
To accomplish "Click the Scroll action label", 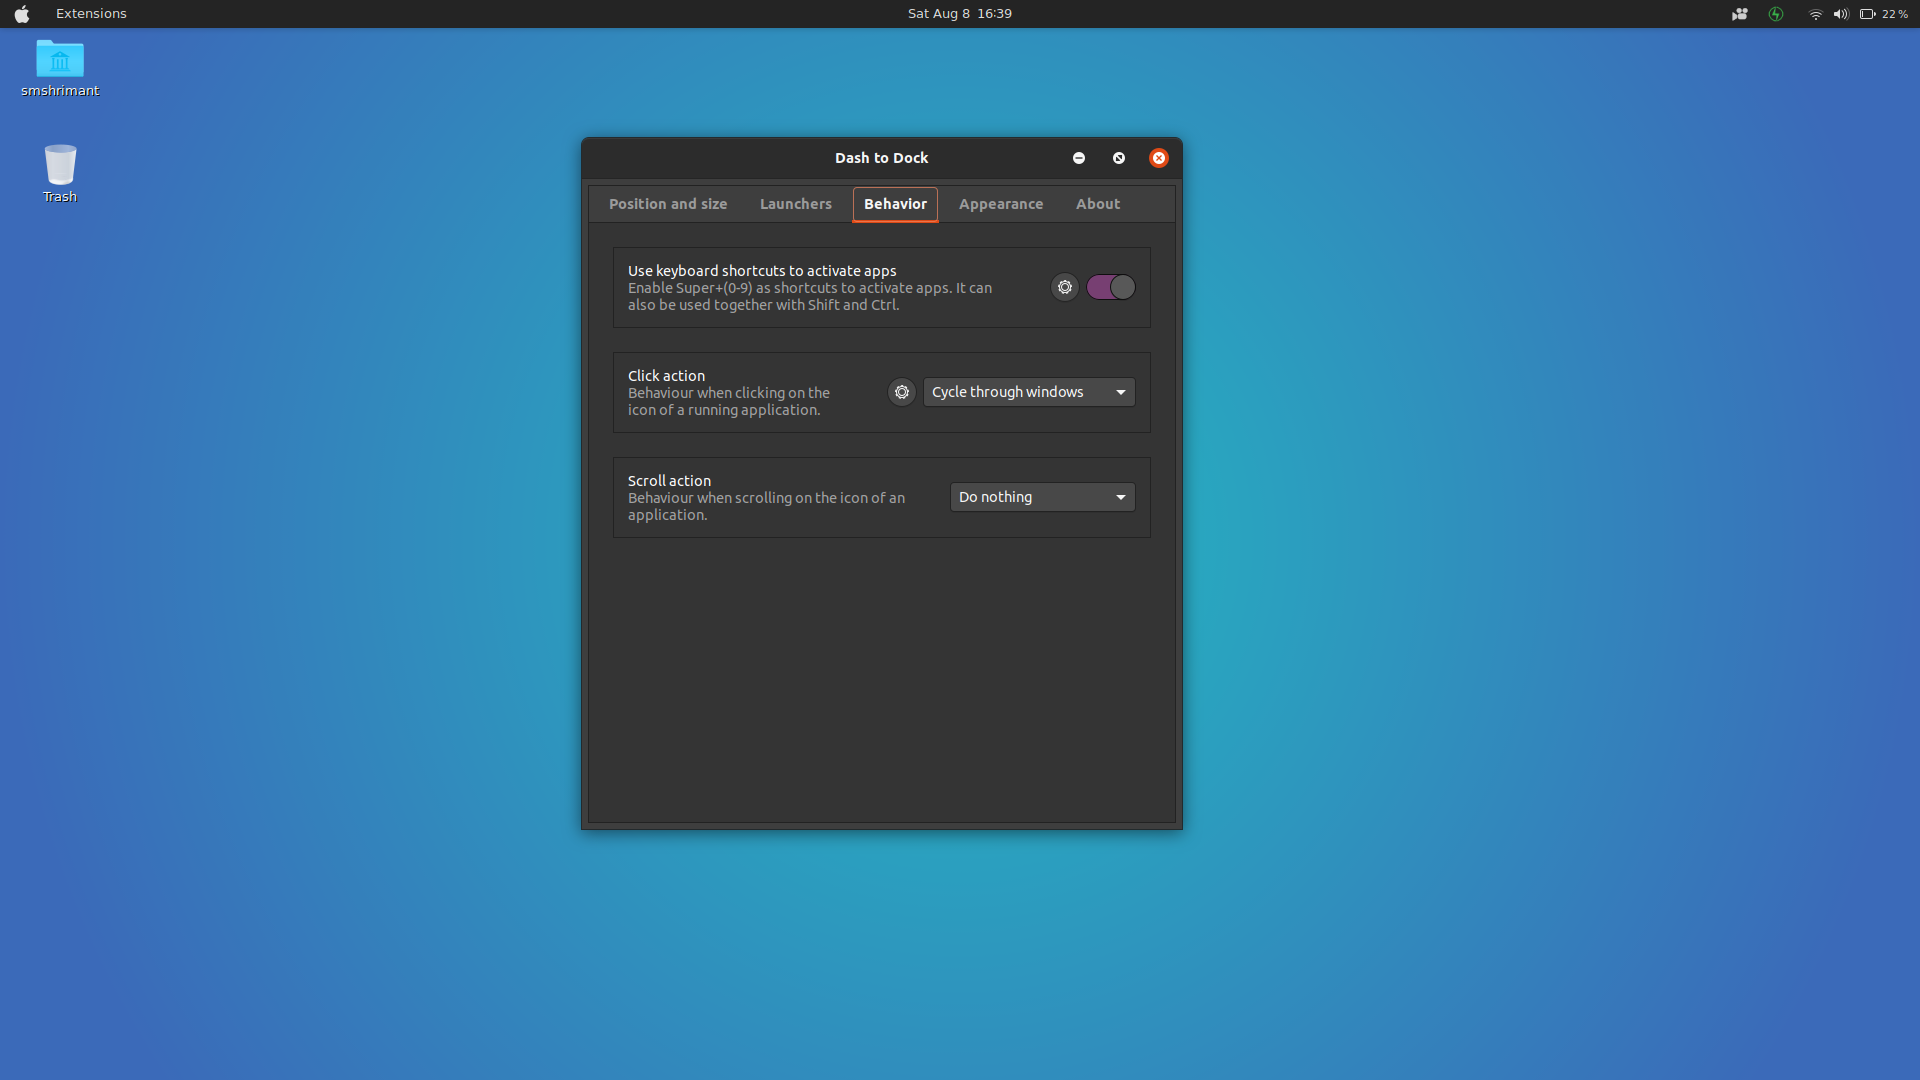I will 669,481.
